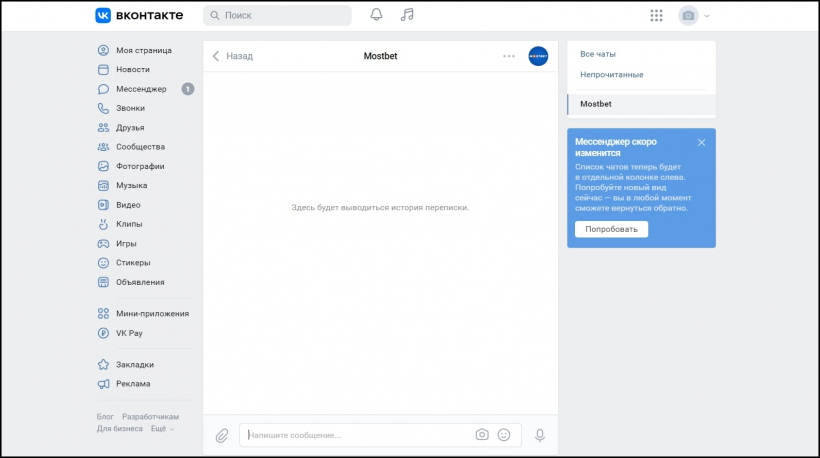
Task: Click the paperclip attachment icon
Action: (x=222, y=435)
